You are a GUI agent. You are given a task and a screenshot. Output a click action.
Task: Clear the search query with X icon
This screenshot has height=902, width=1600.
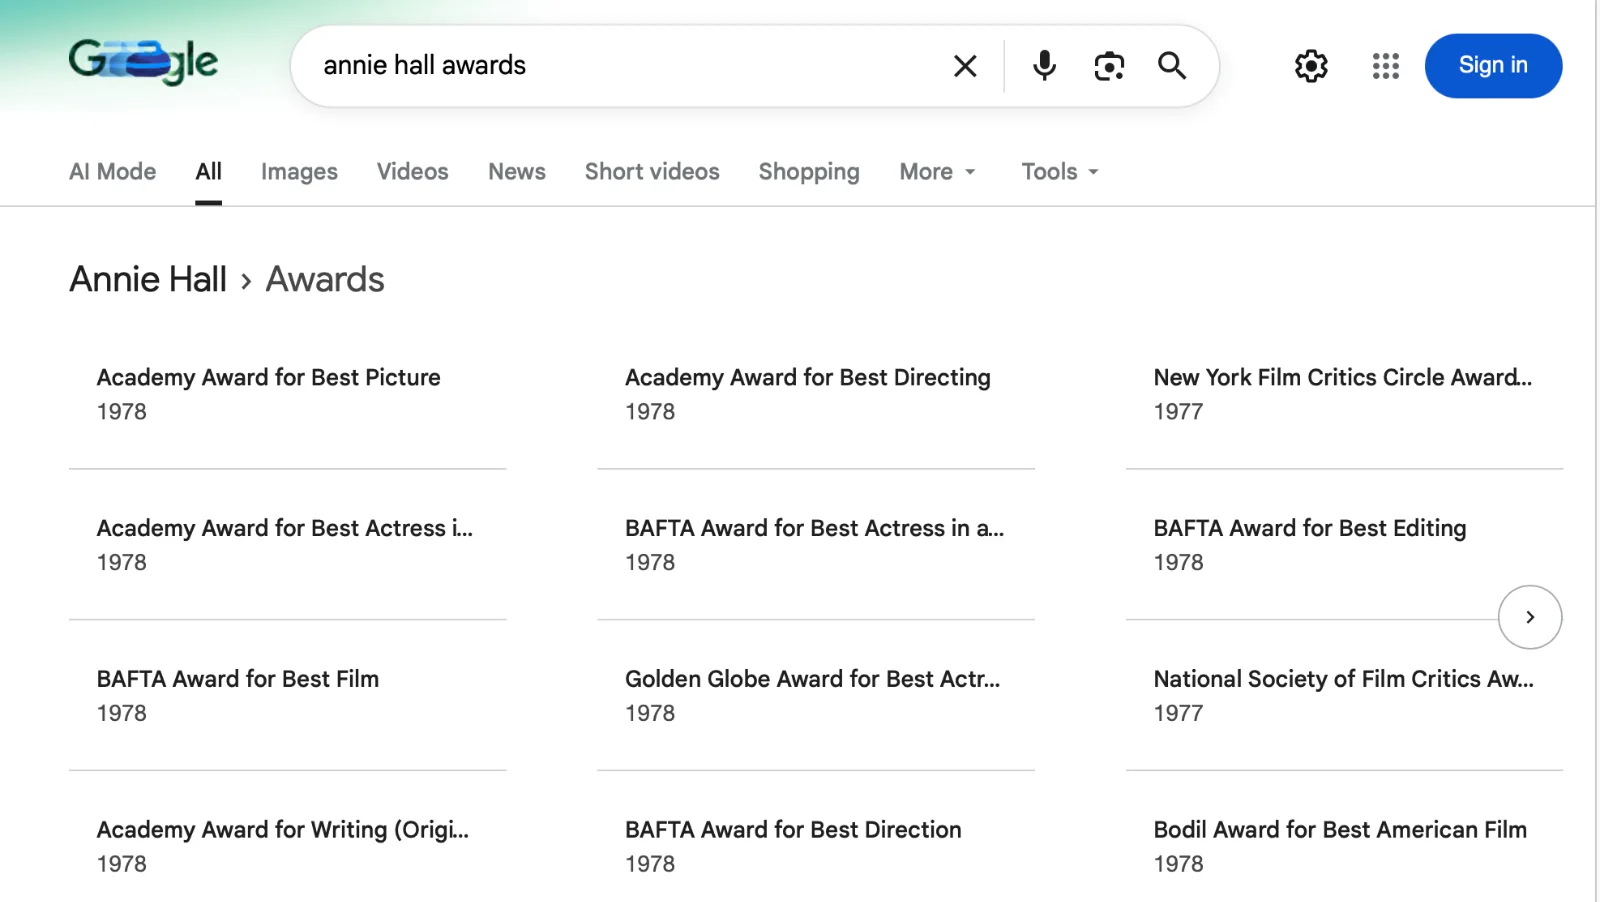[965, 66]
